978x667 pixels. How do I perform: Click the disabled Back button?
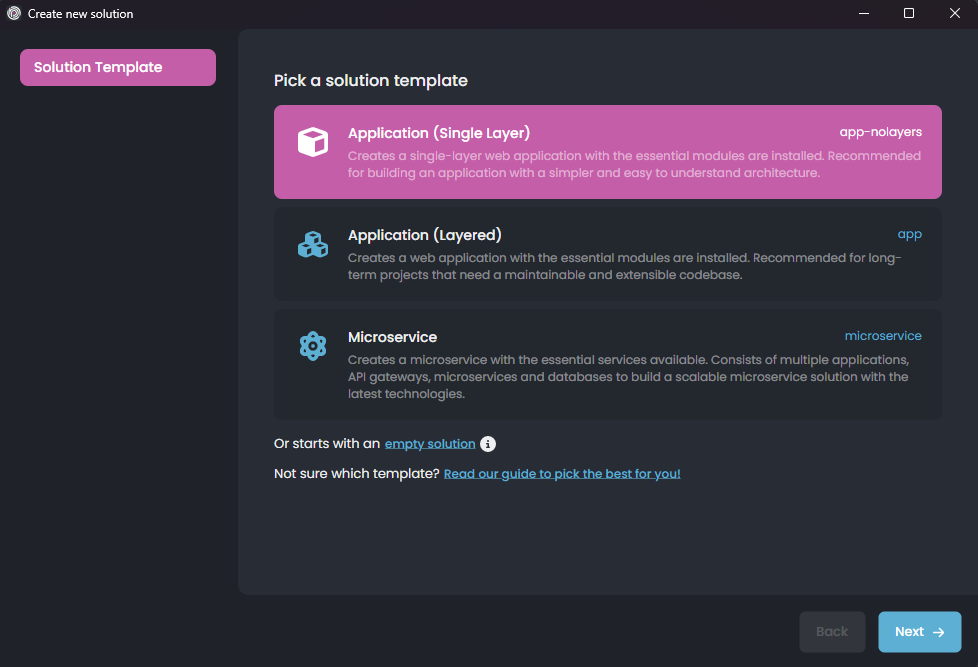(x=832, y=631)
